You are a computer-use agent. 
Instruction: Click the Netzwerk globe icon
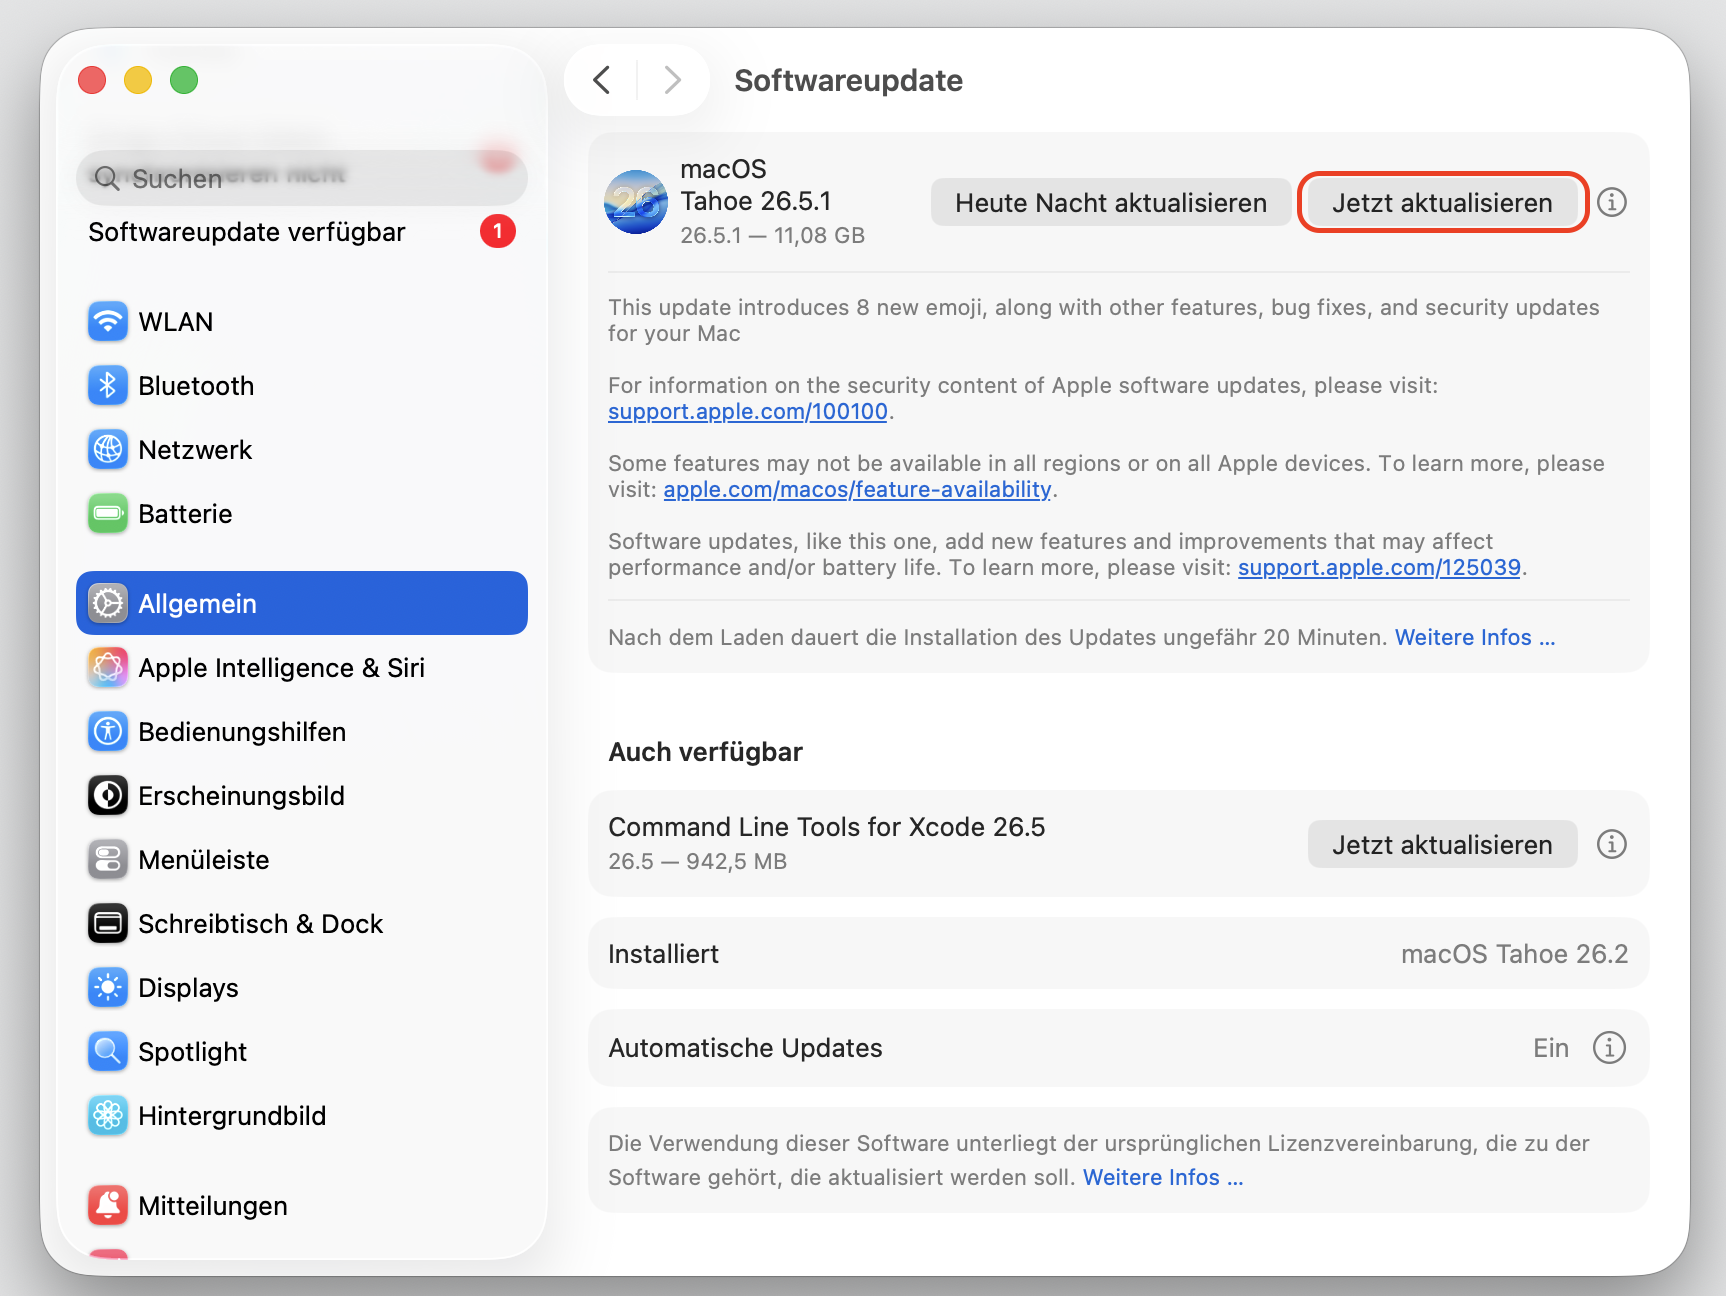tap(108, 450)
